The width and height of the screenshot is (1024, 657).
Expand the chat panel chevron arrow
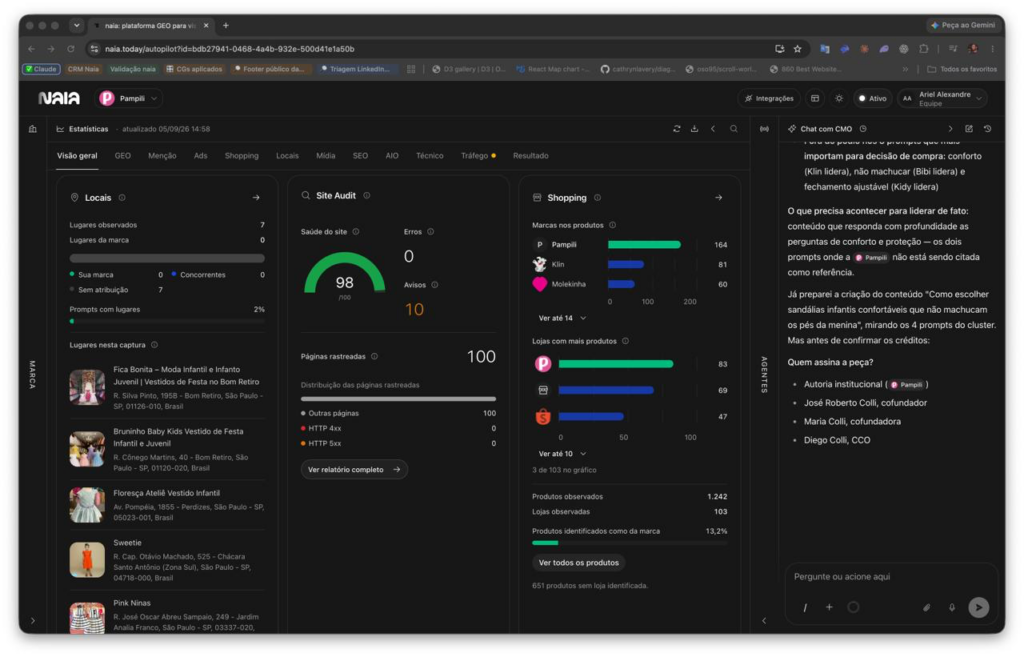(x=950, y=129)
